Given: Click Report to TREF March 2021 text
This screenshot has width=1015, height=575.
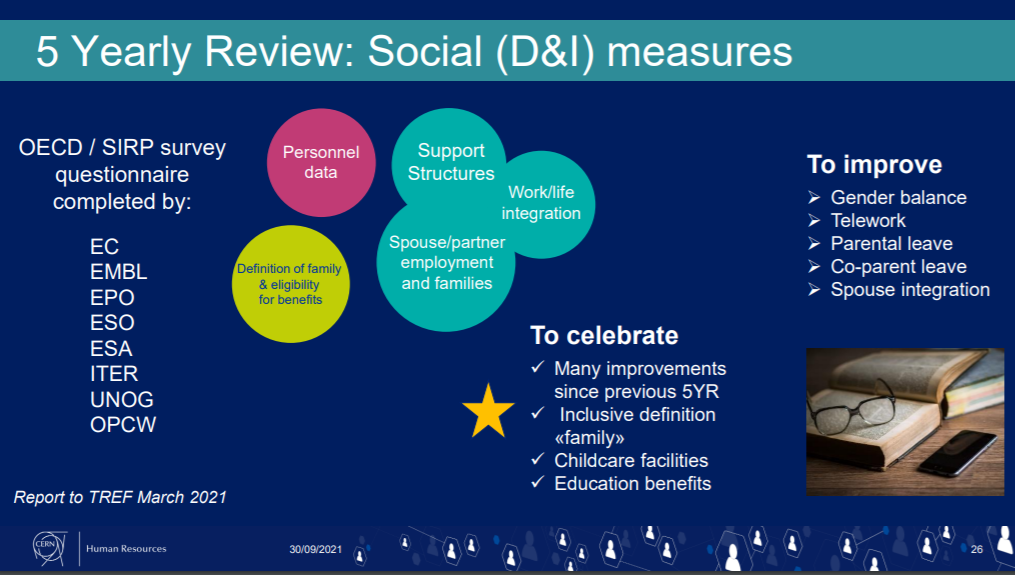Looking at the screenshot, I should tap(120, 497).
